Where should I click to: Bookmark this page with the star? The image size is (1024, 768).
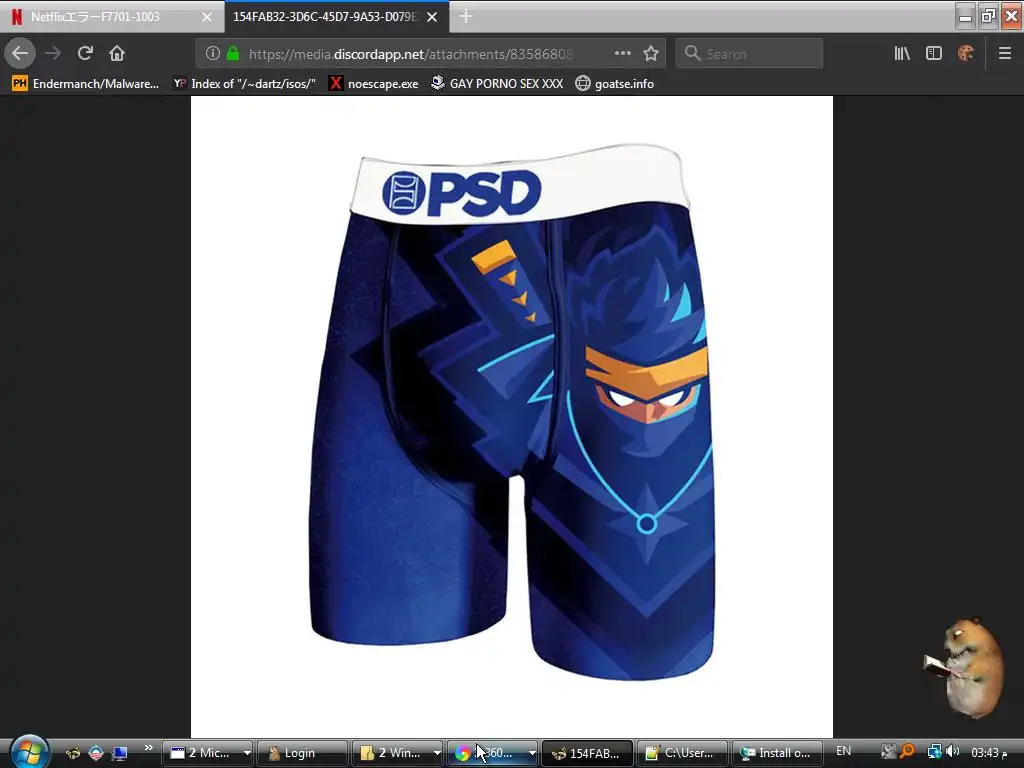click(650, 53)
